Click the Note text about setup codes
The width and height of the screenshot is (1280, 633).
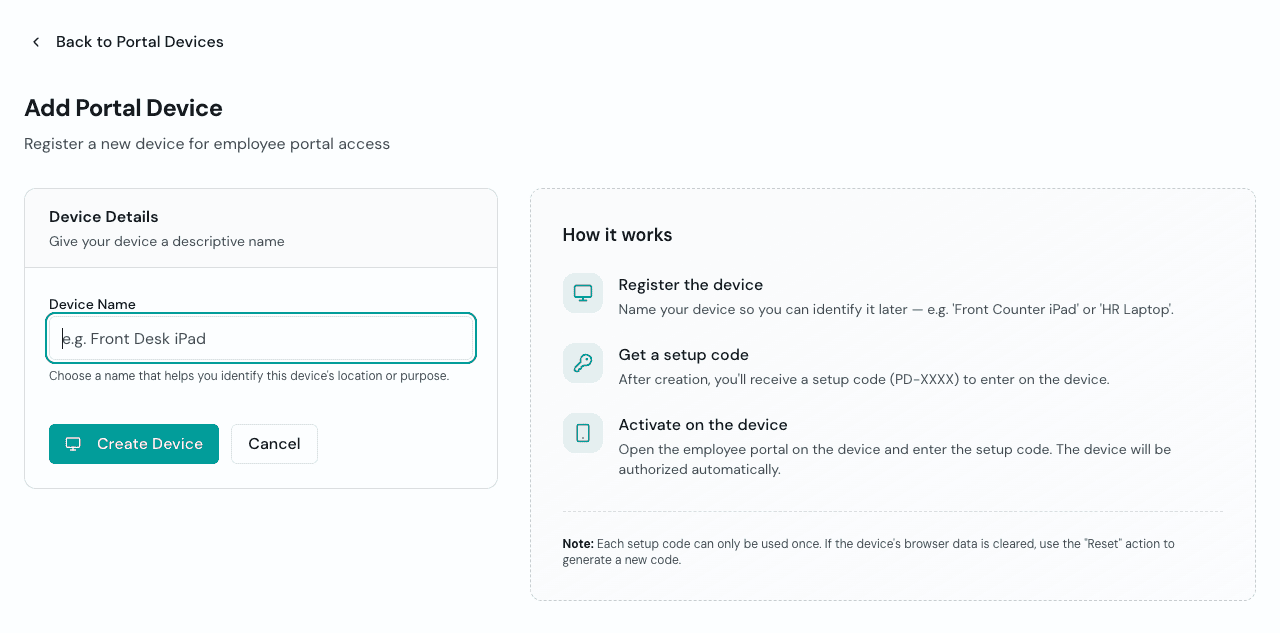[x=868, y=551]
